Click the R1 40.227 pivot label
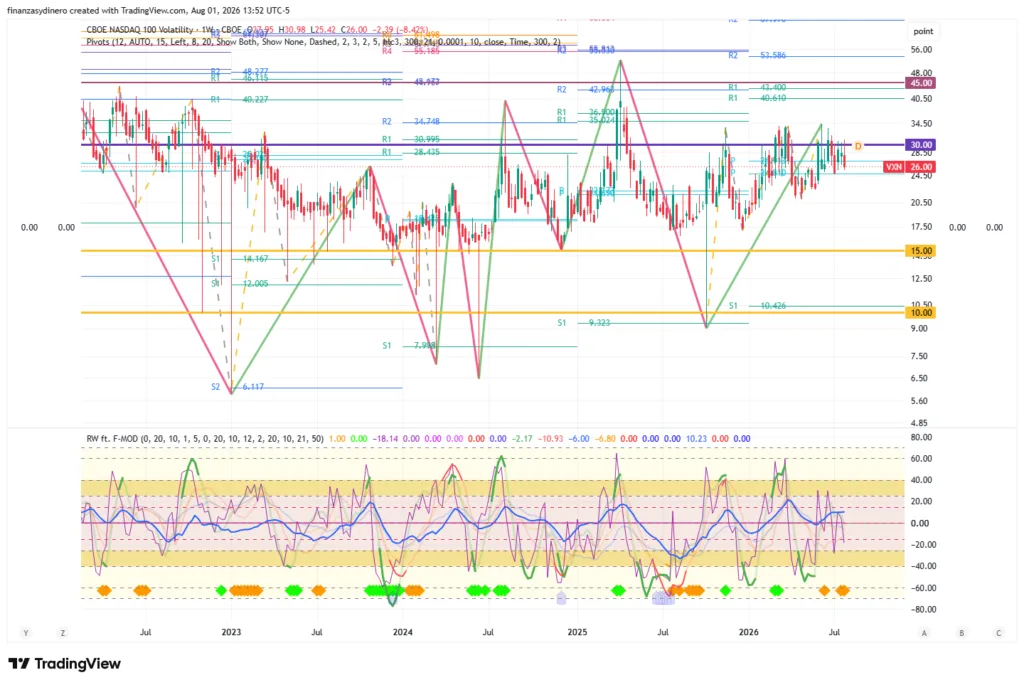 coord(240,100)
